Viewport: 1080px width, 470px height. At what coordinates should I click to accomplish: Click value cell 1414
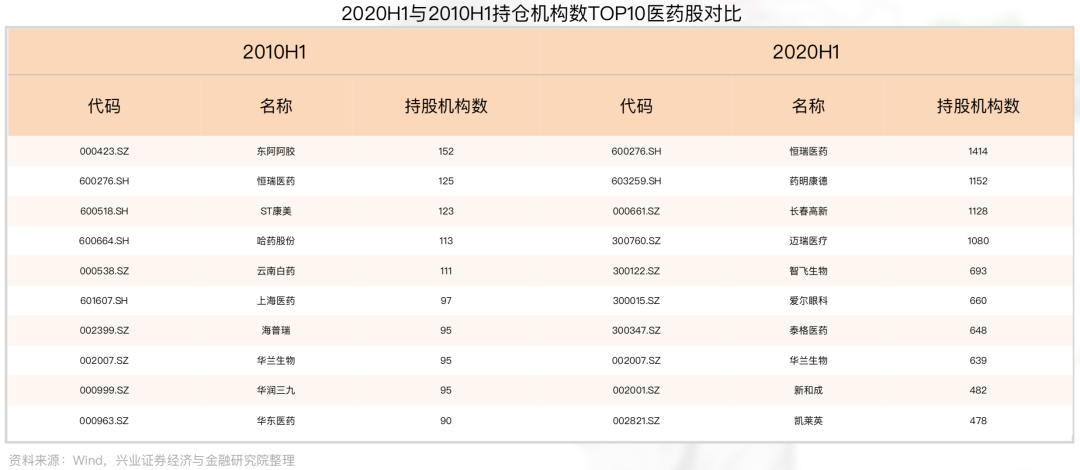pyautogui.click(x=977, y=152)
